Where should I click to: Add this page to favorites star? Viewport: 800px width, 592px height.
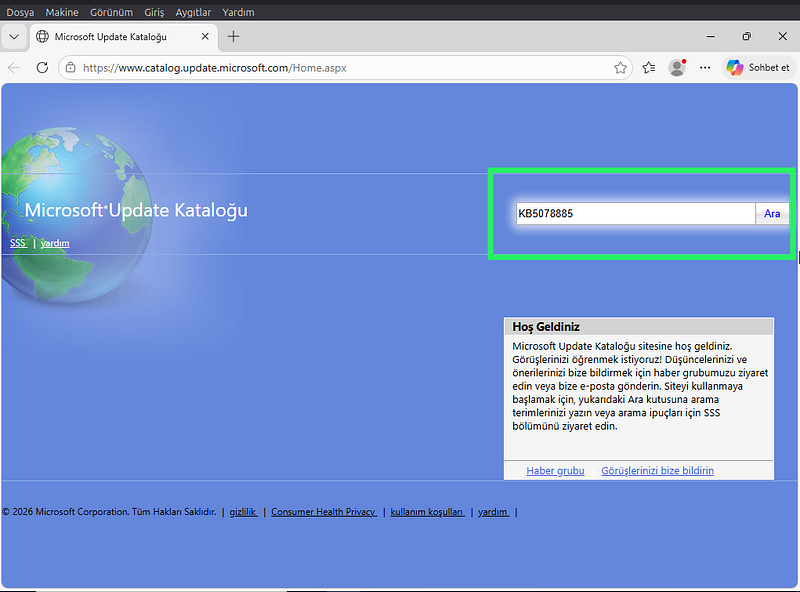(620, 68)
